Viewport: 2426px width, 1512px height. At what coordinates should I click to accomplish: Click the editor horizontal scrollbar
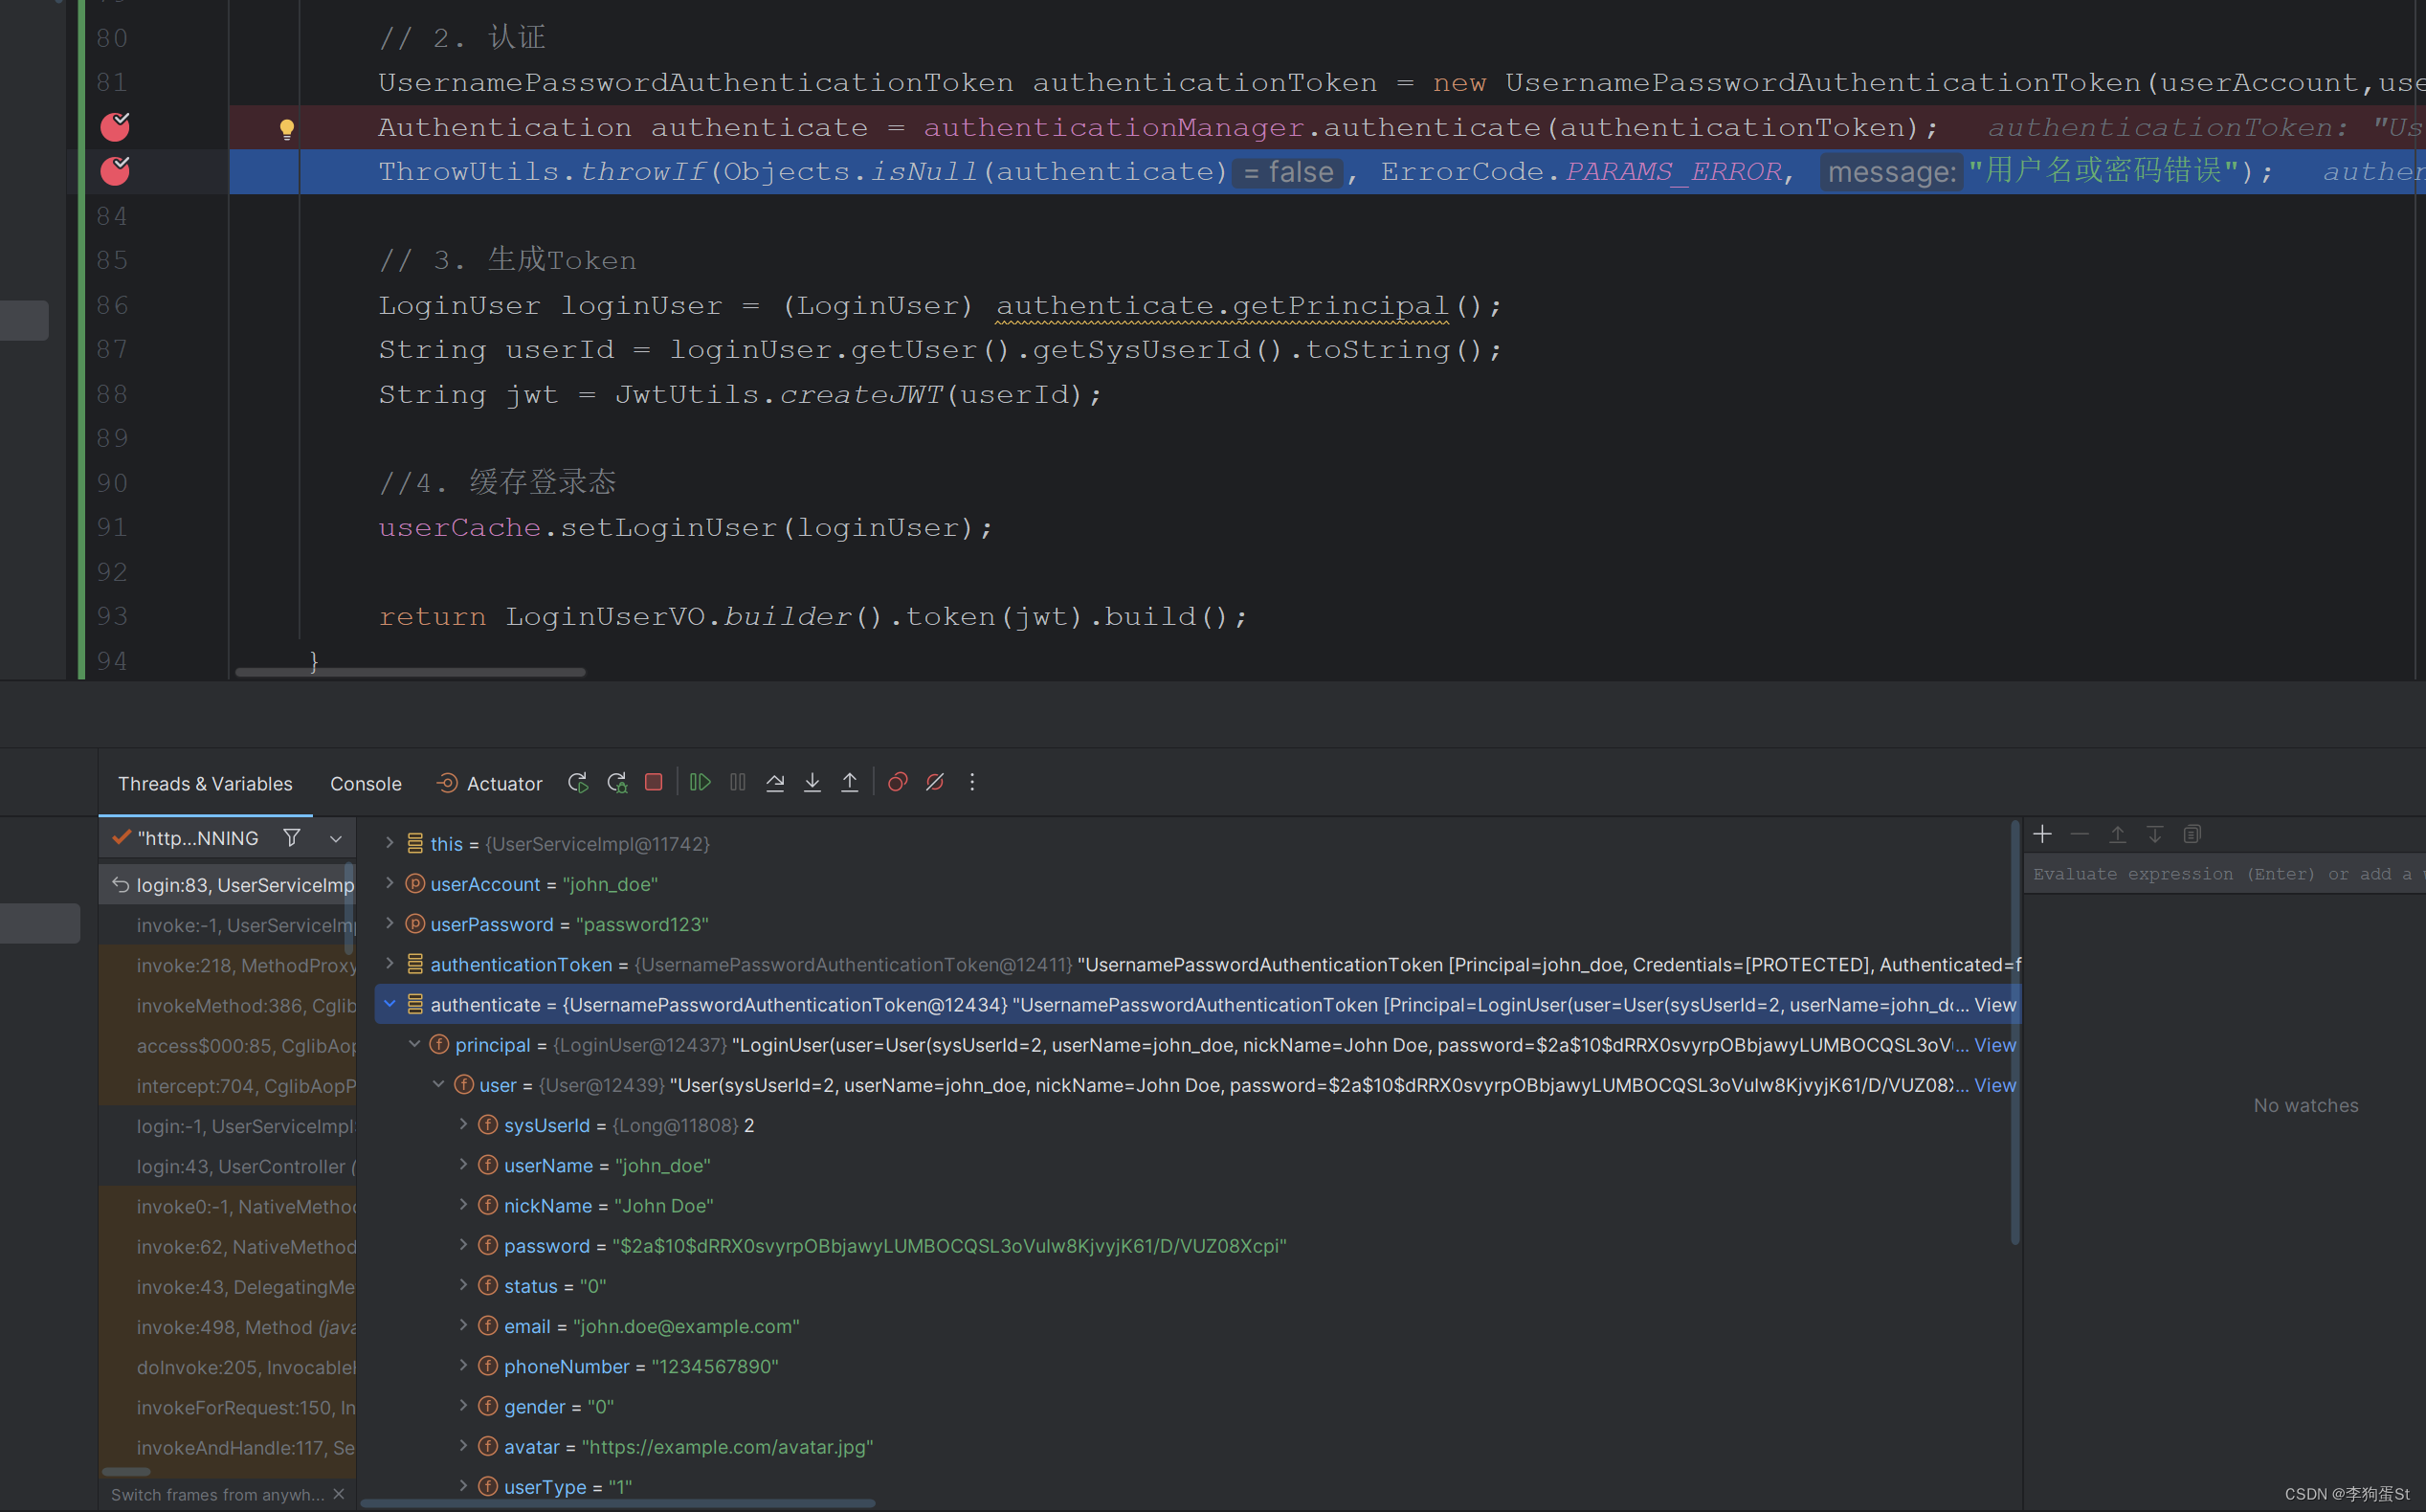point(410,673)
